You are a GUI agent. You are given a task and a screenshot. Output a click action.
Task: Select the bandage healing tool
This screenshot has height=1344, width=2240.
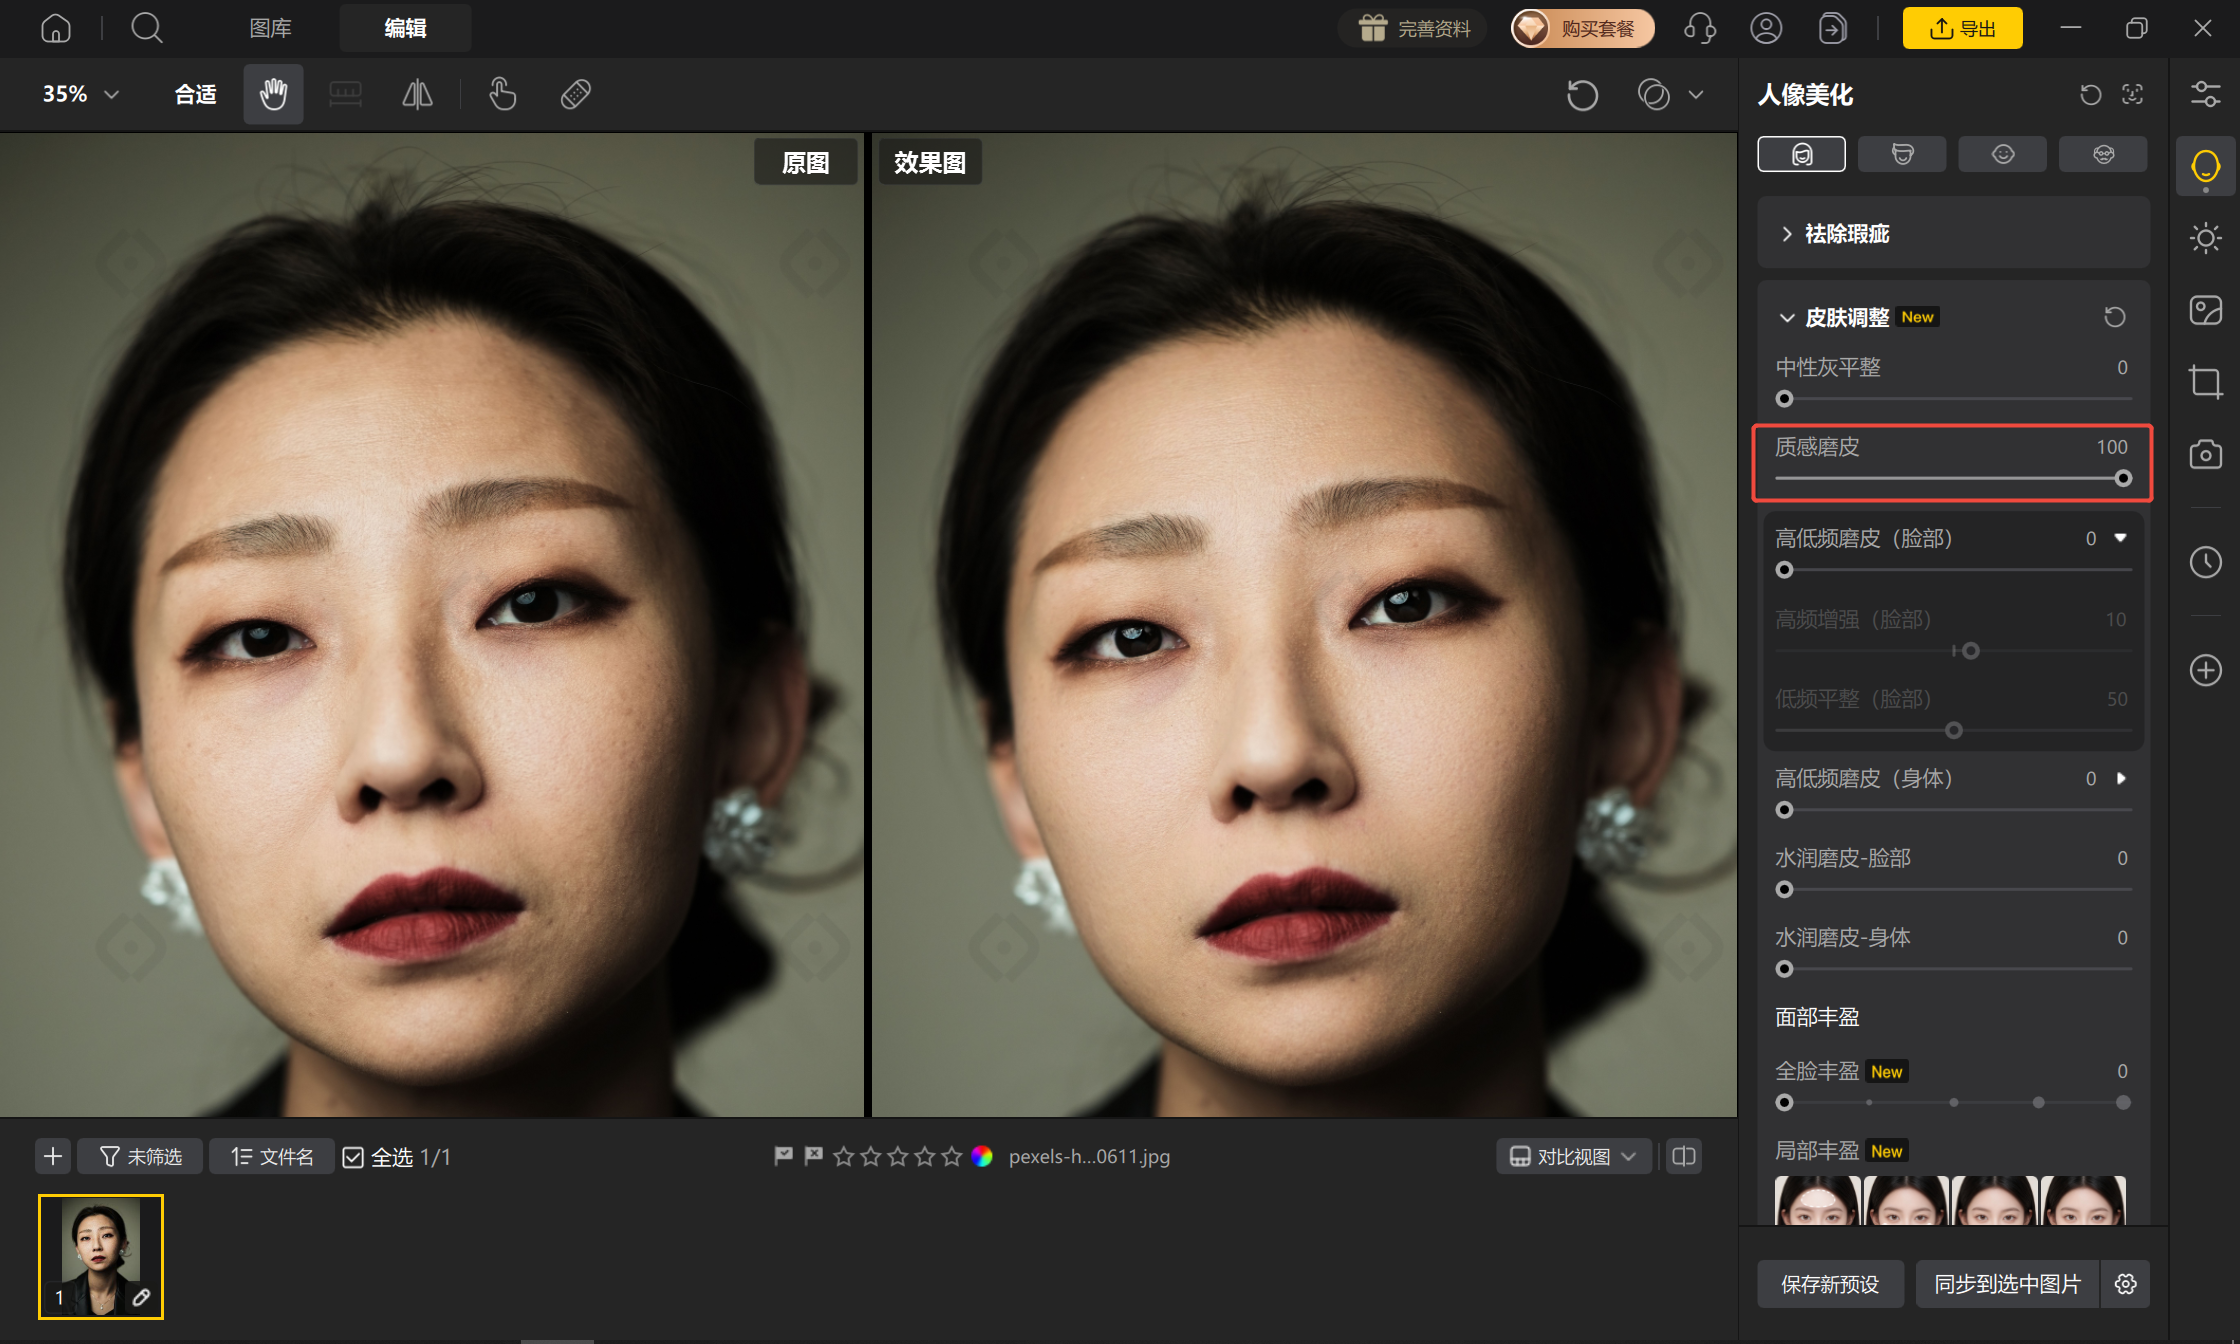576,94
